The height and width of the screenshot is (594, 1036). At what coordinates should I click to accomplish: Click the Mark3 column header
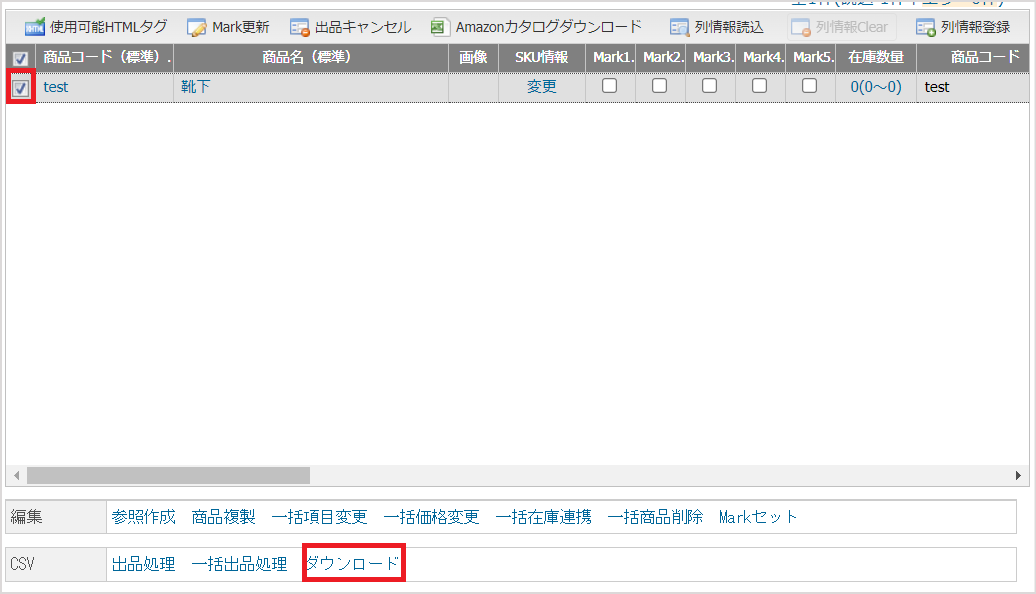(710, 57)
